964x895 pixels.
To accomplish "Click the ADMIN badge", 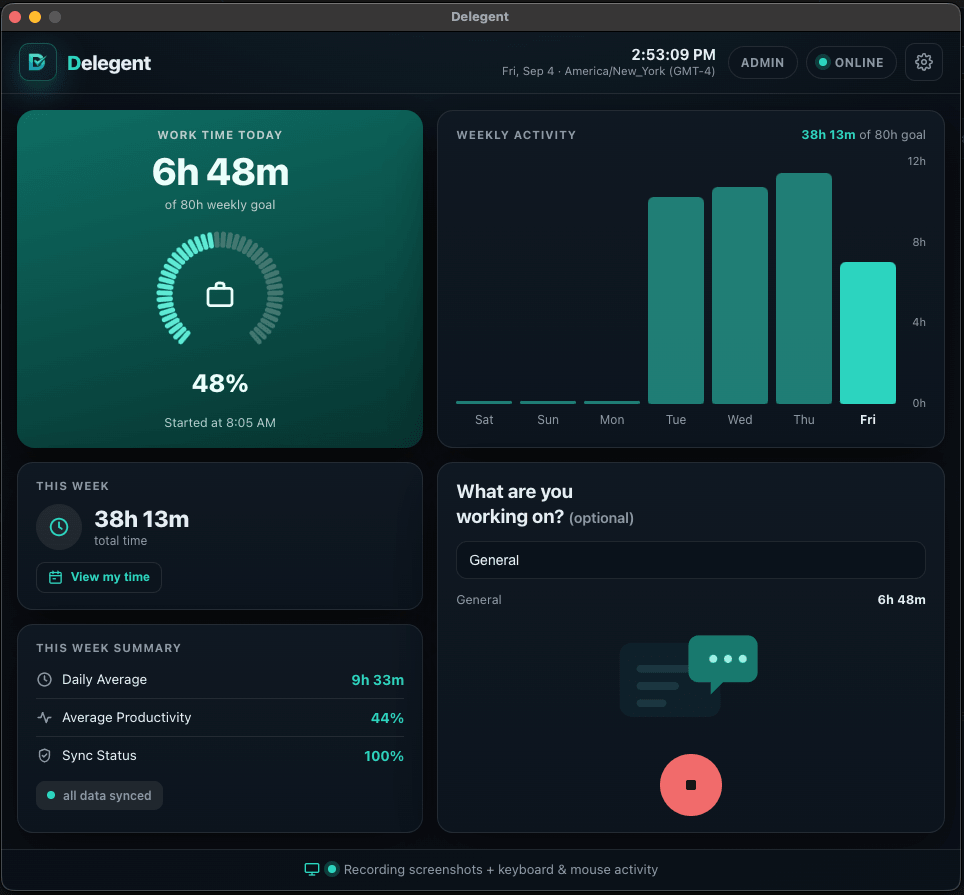I will (x=762, y=63).
